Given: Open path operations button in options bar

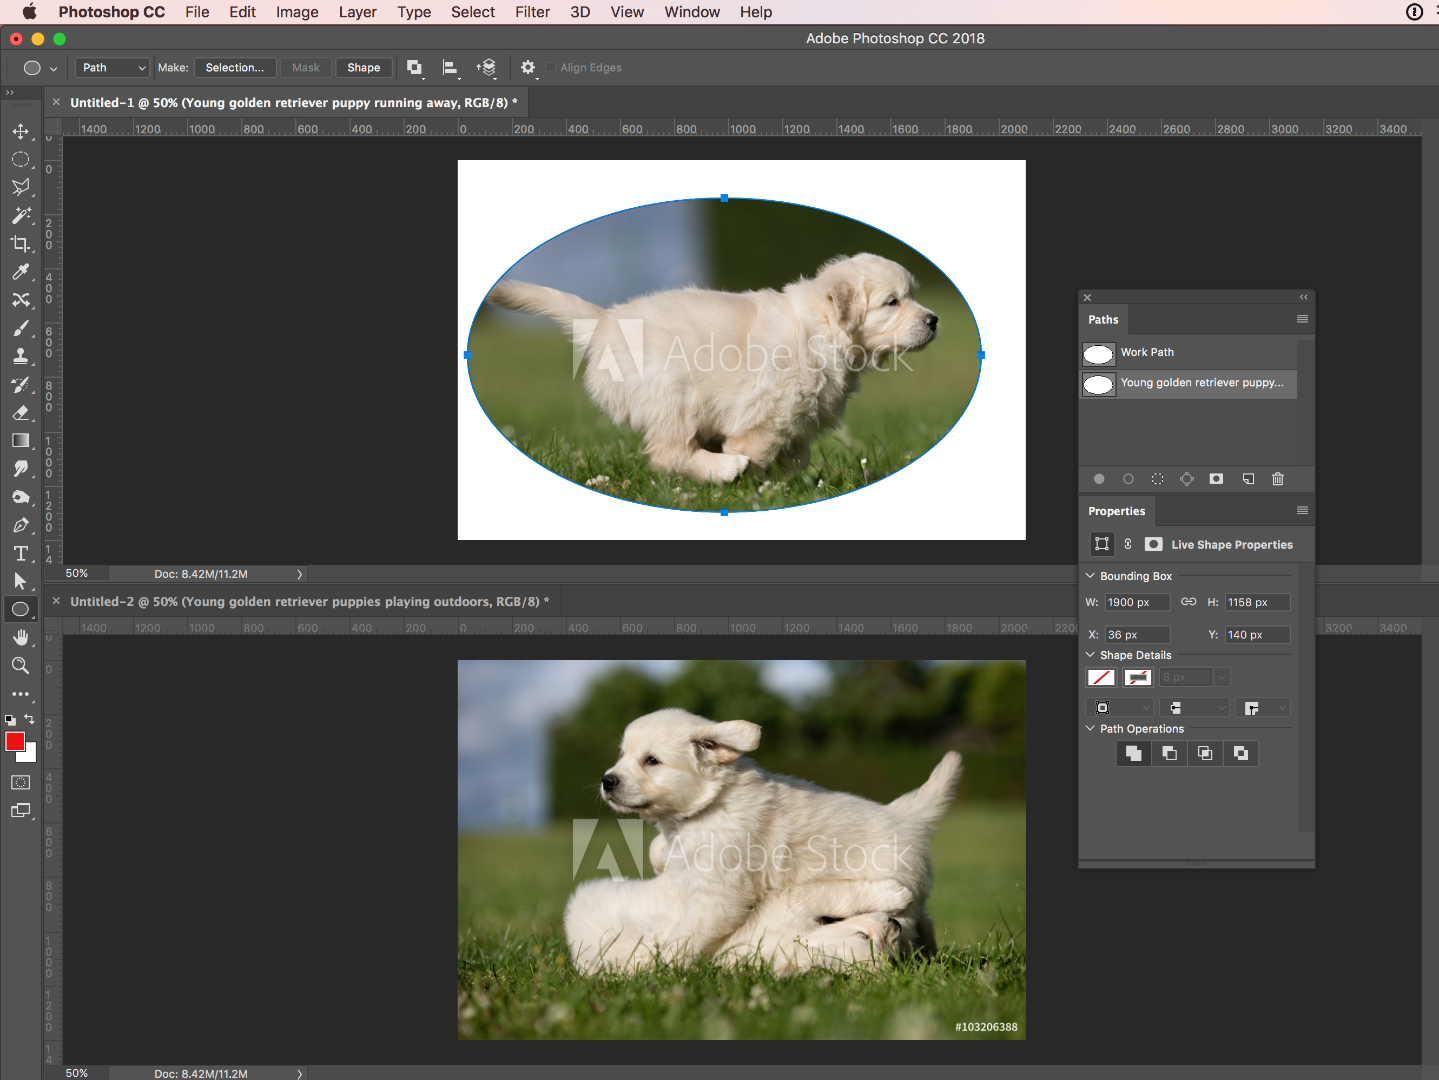Looking at the screenshot, I should [414, 68].
